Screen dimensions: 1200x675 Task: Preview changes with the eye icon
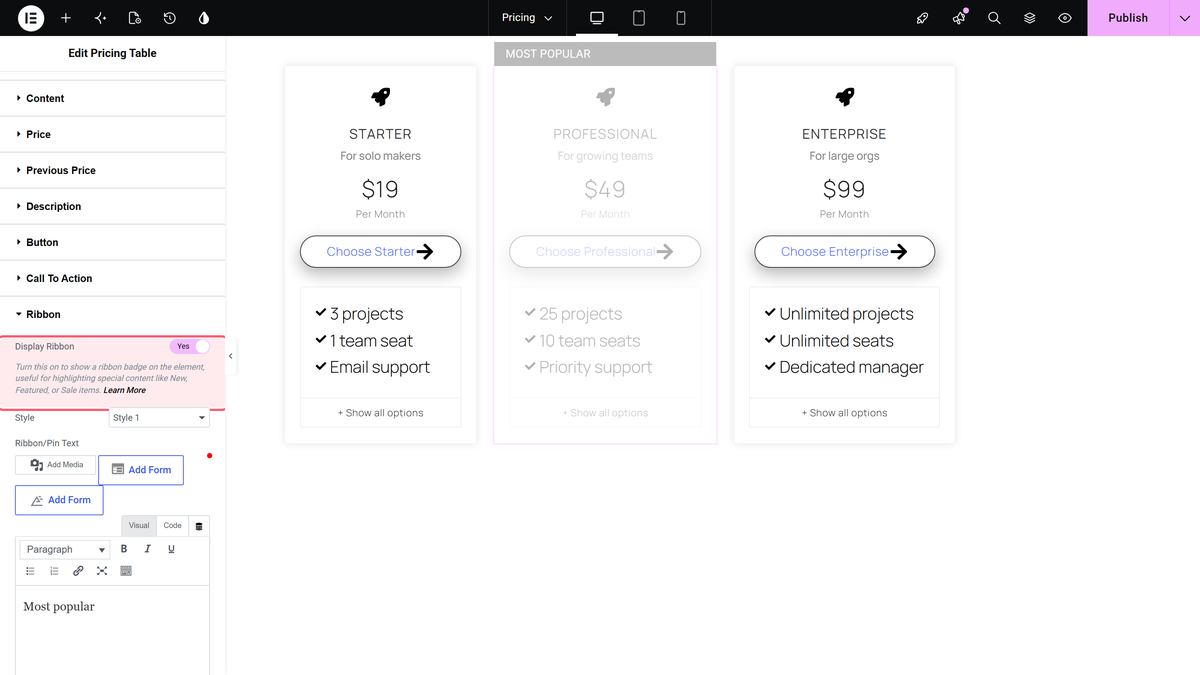point(1065,18)
